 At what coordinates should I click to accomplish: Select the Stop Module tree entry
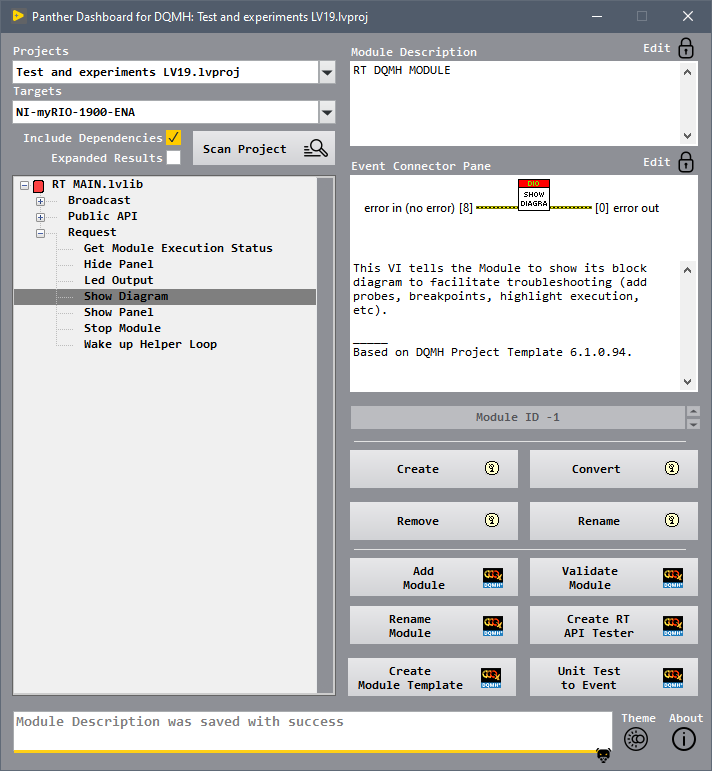click(122, 328)
